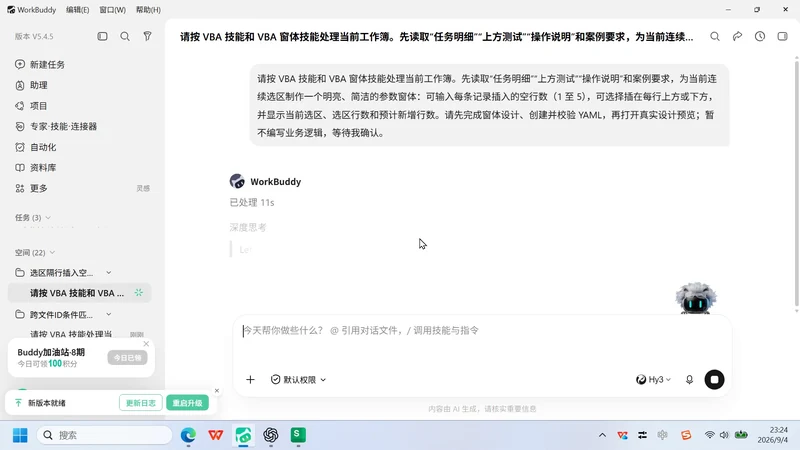Click the 更新日志 button
This screenshot has height=450, width=800.
[141, 403]
